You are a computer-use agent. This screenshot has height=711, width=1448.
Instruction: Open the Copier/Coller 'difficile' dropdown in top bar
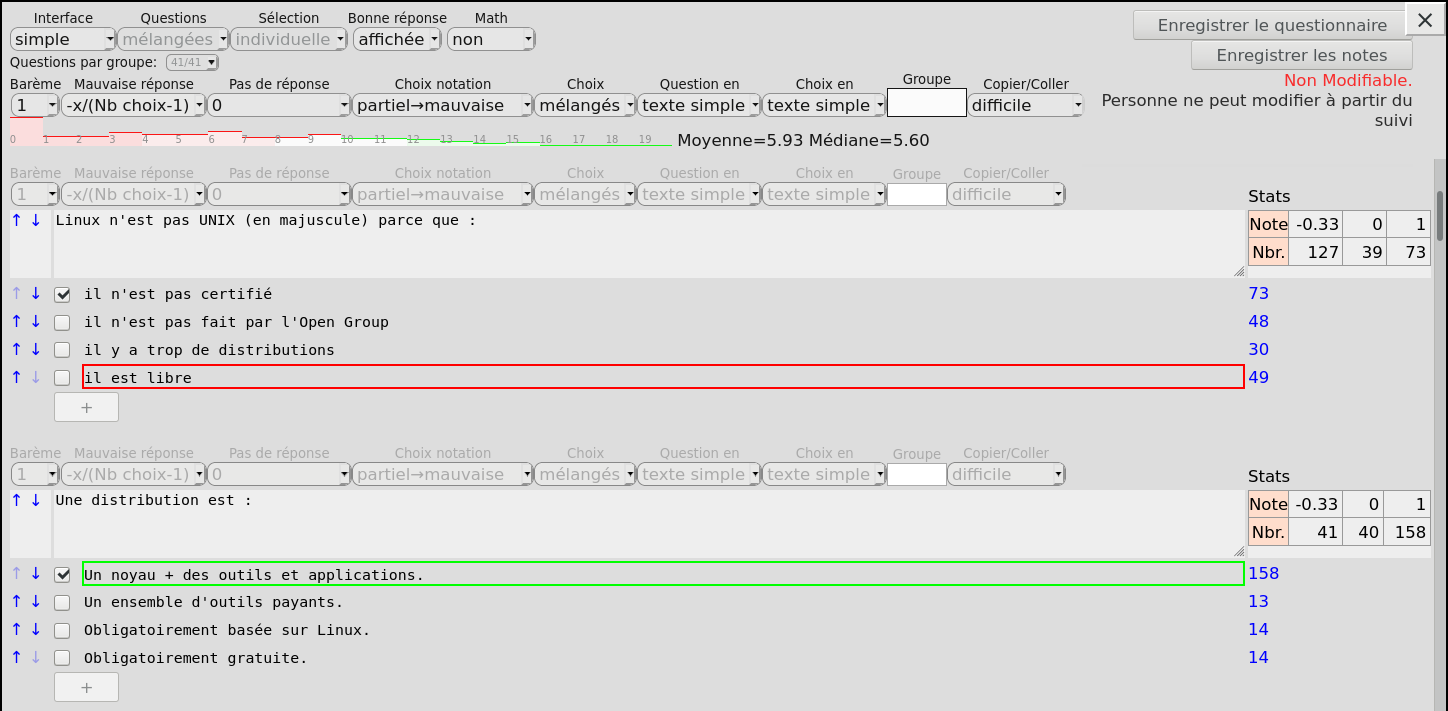pos(1025,105)
